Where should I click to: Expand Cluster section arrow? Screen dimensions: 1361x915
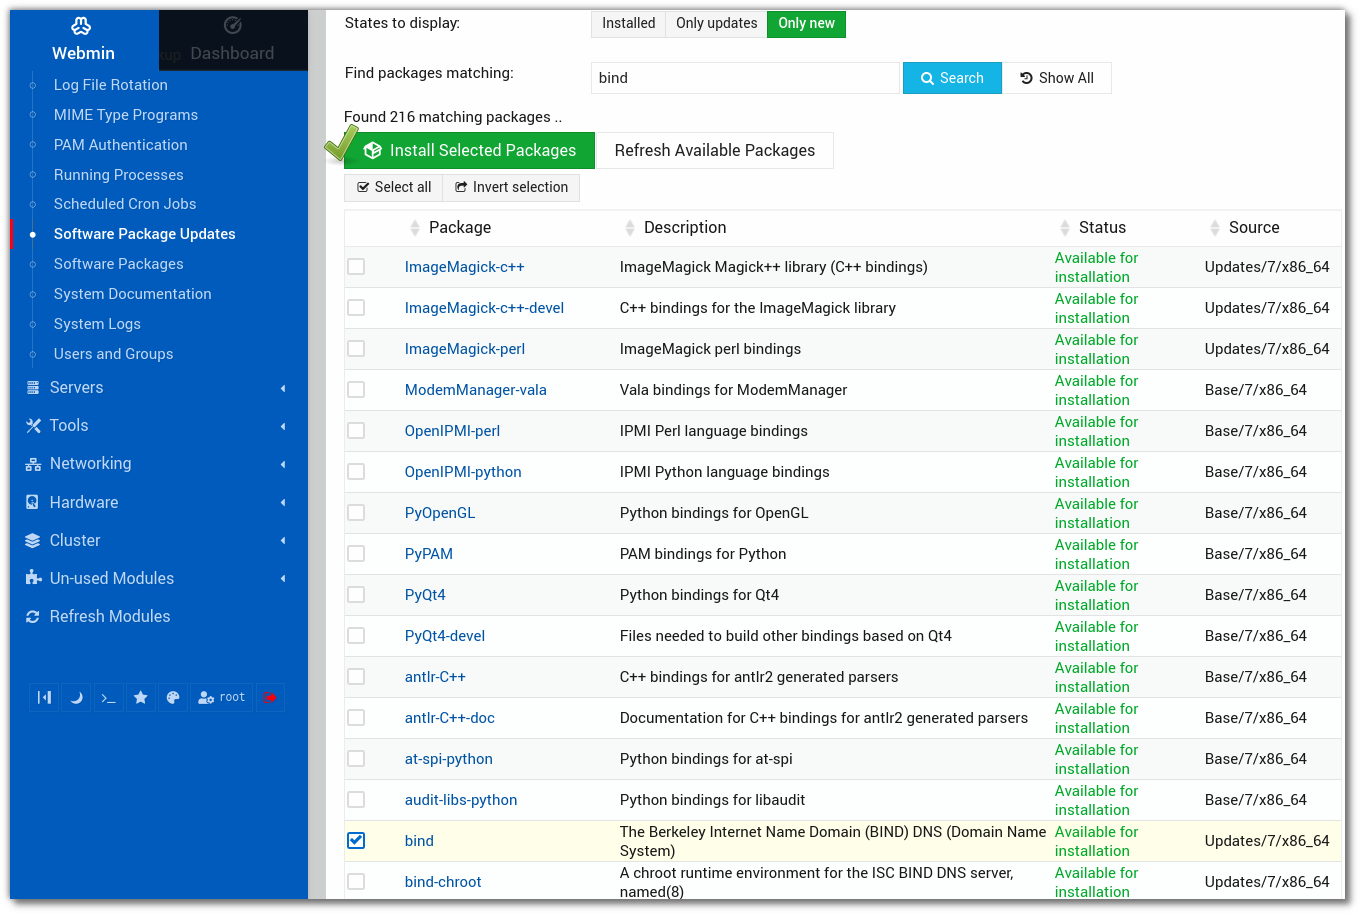coord(283,541)
